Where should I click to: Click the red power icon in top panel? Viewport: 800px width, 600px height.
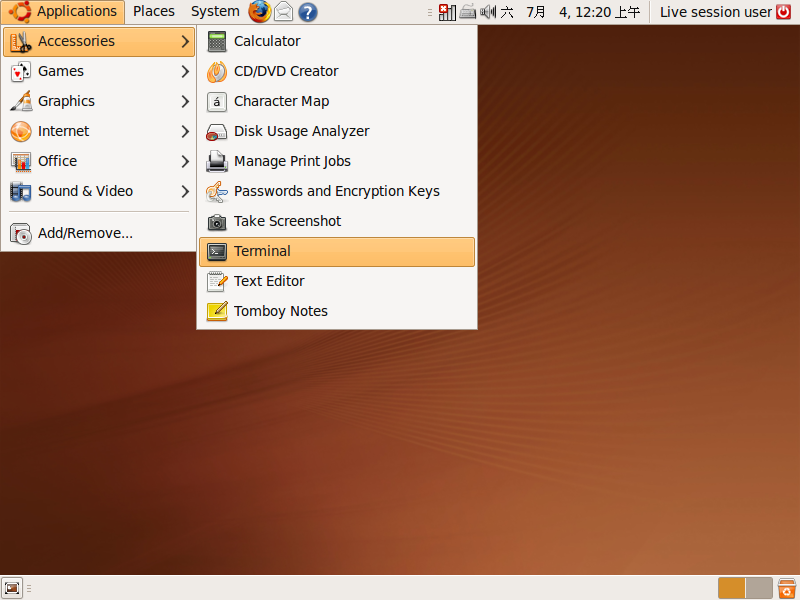[784, 12]
